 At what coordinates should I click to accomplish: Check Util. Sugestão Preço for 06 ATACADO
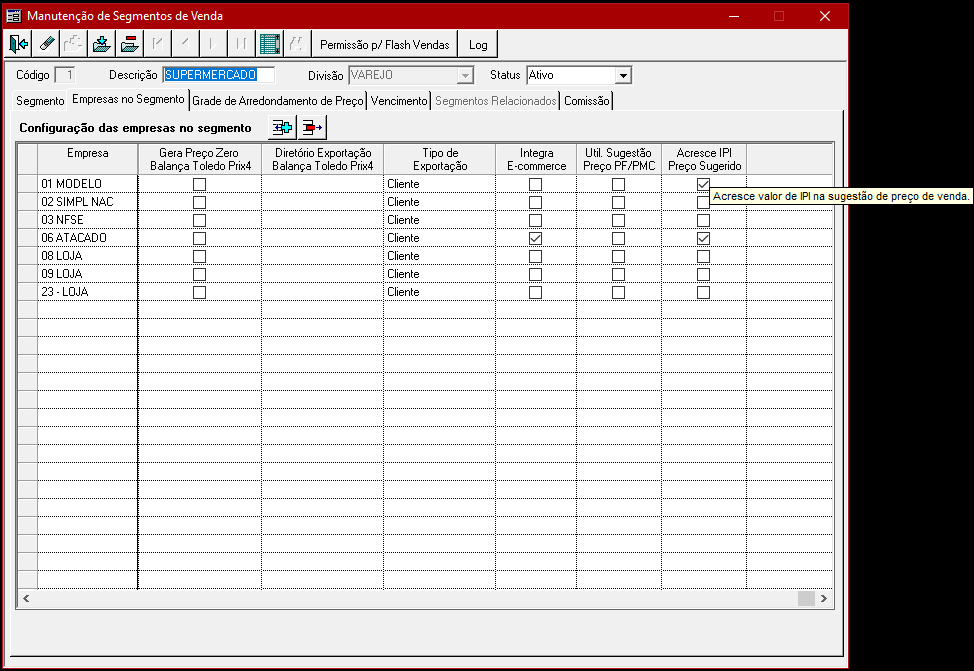(x=619, y=239)
